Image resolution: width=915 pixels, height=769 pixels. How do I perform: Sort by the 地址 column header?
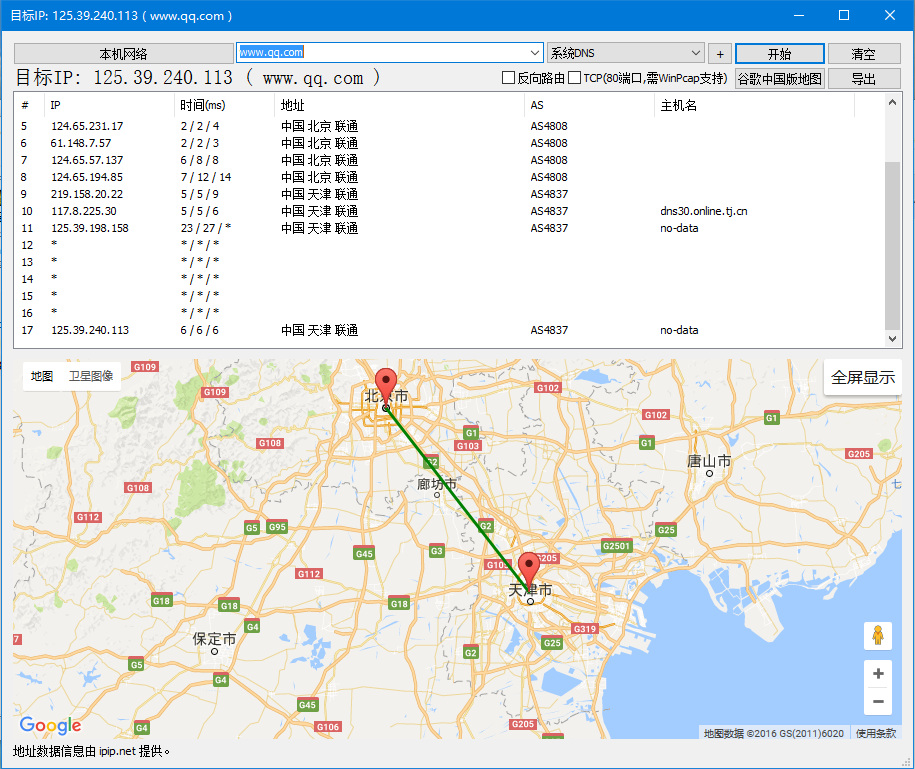pos(399,105)
